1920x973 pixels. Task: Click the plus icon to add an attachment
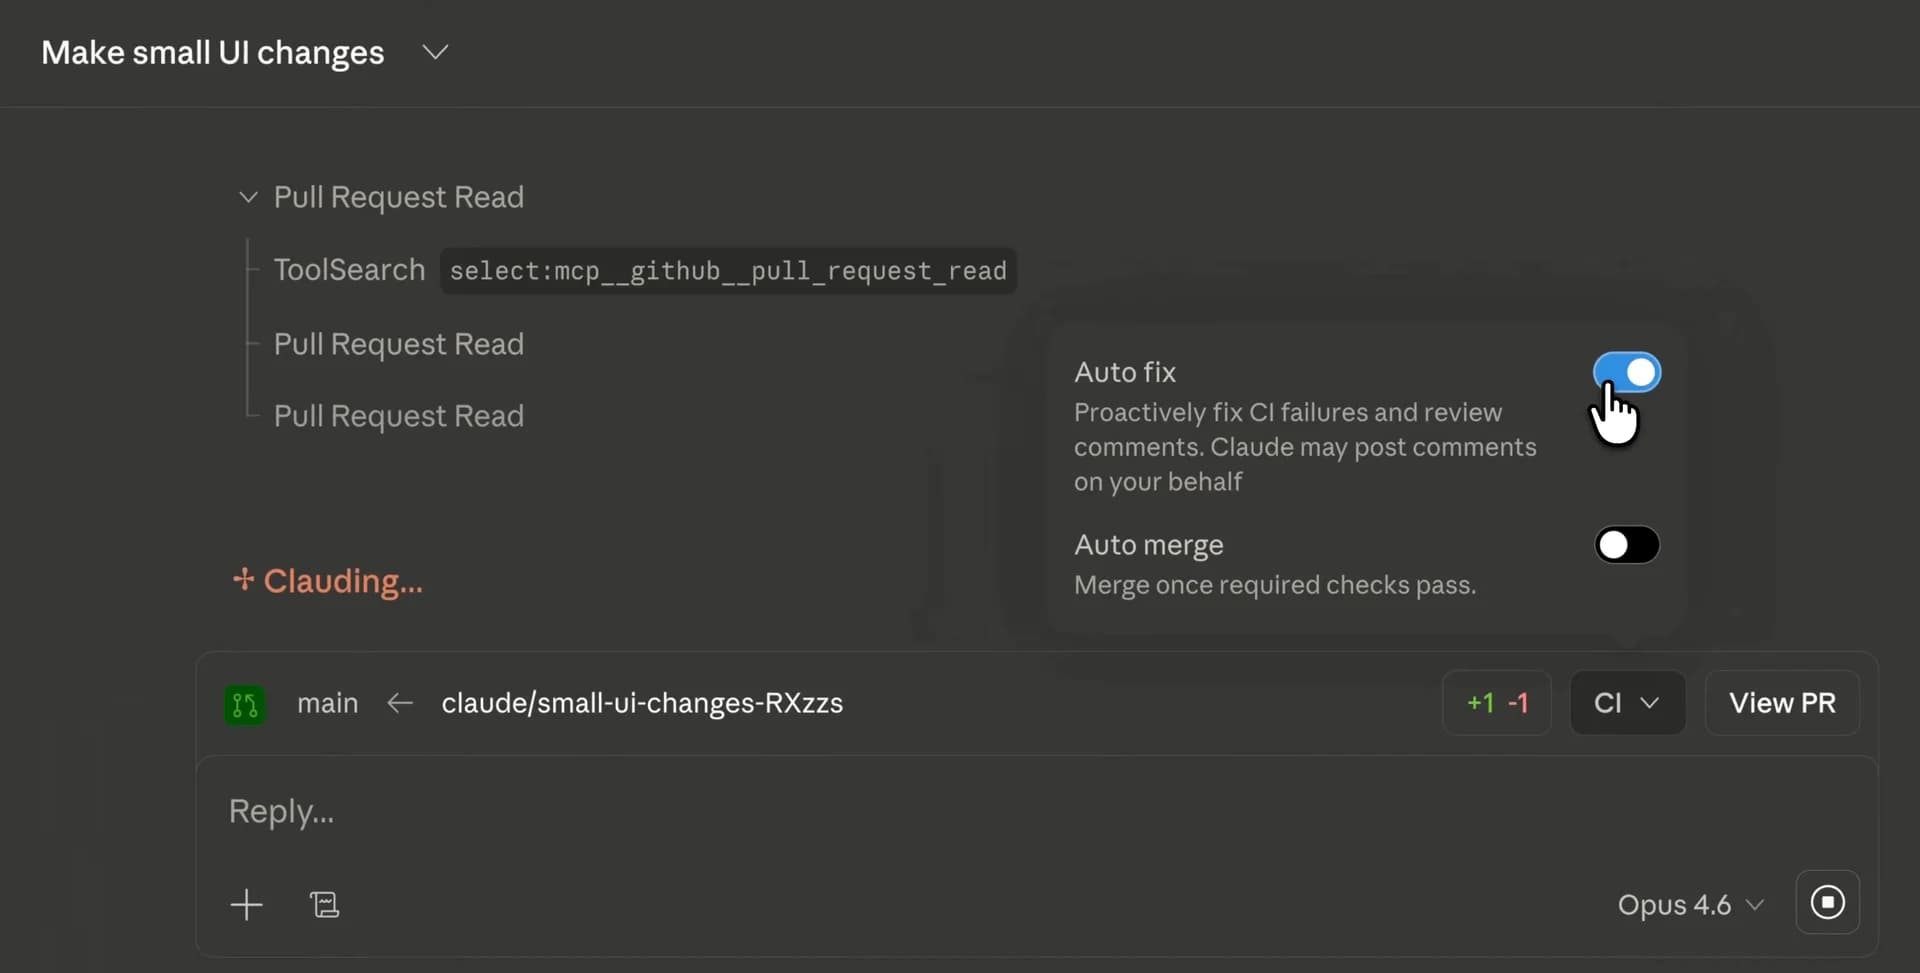(x=246, y=904)
